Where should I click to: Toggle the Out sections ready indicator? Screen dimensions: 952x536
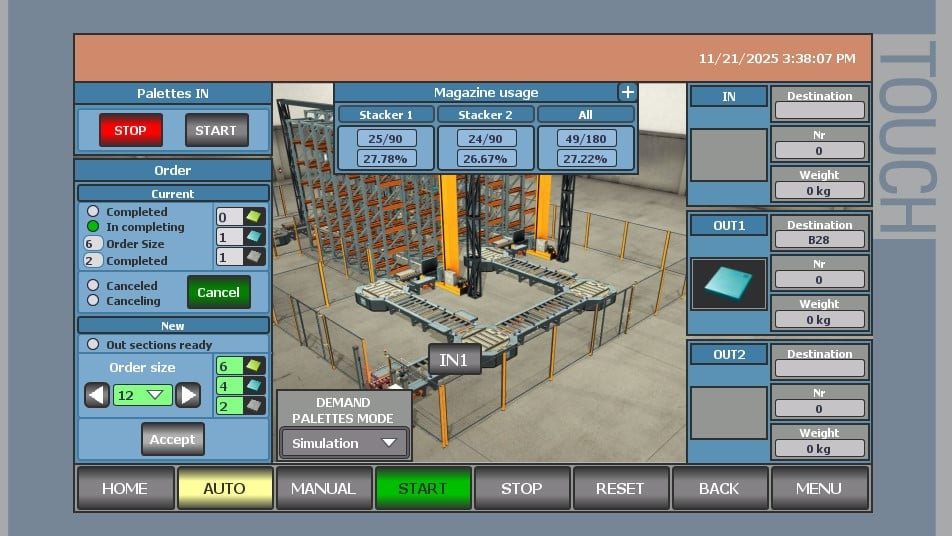tap(93, 344)
